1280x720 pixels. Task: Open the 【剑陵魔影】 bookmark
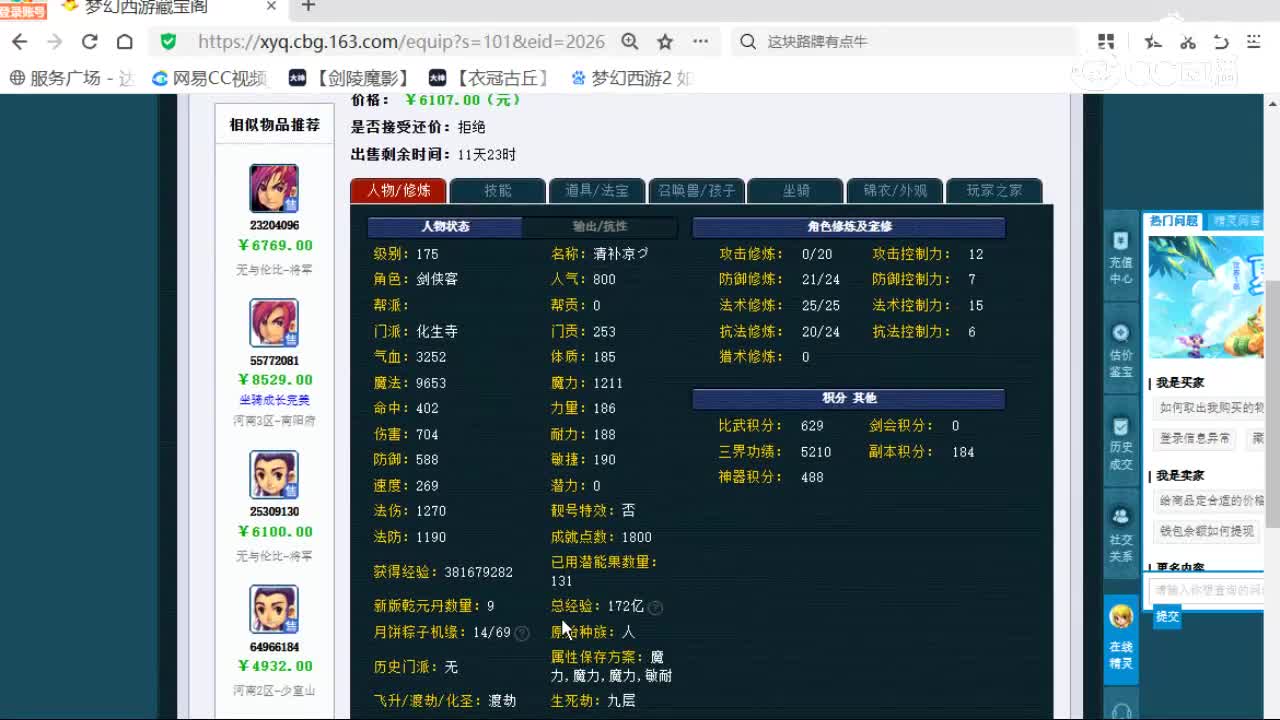(350, 78)
